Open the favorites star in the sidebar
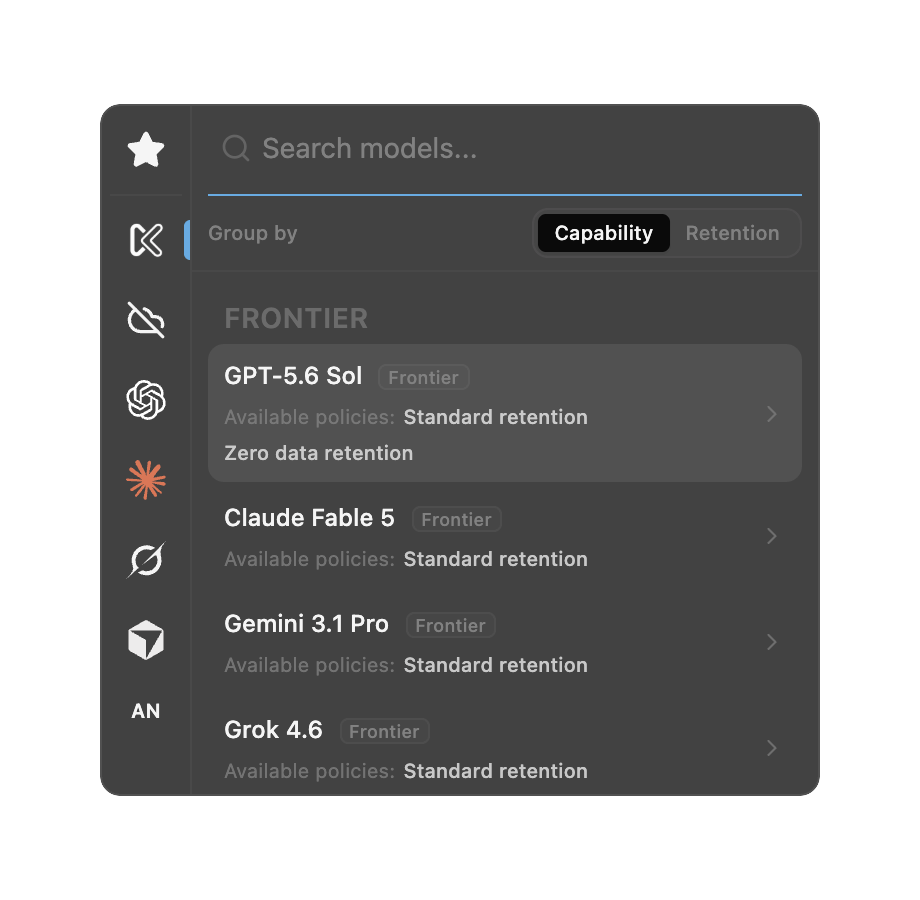The height and width of the screenshot is (900, 920). click(146, 150)
